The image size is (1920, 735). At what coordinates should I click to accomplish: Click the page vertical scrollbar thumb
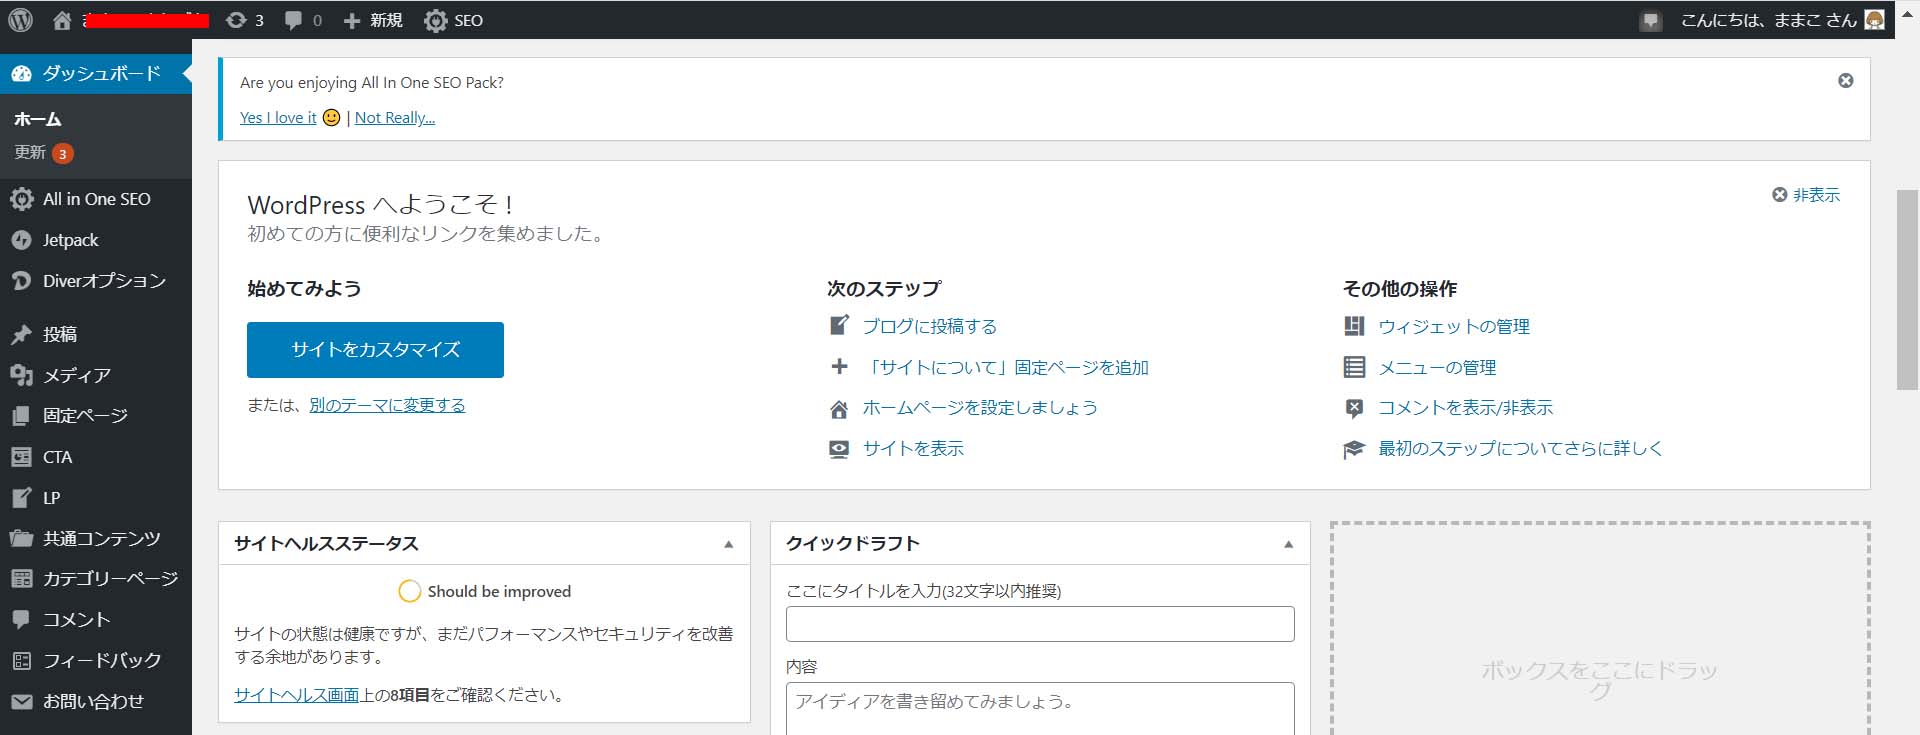(x=1907, y=289)
